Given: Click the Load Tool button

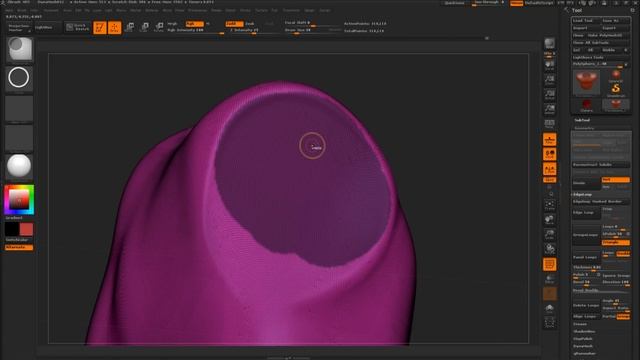Looking at the screenshot, I should pos(586,20).
